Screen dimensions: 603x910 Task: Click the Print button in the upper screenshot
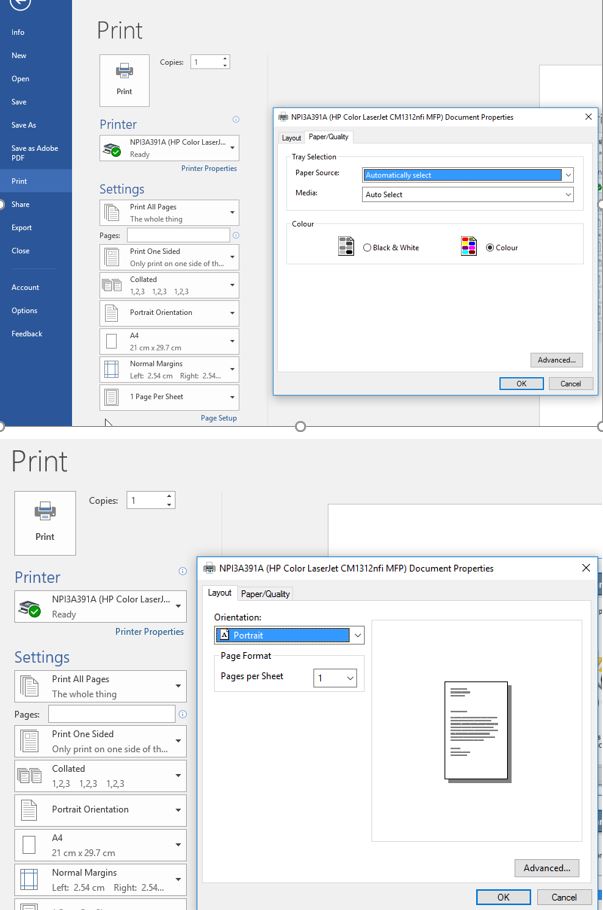pyautogui.click(x=124, y=80)
